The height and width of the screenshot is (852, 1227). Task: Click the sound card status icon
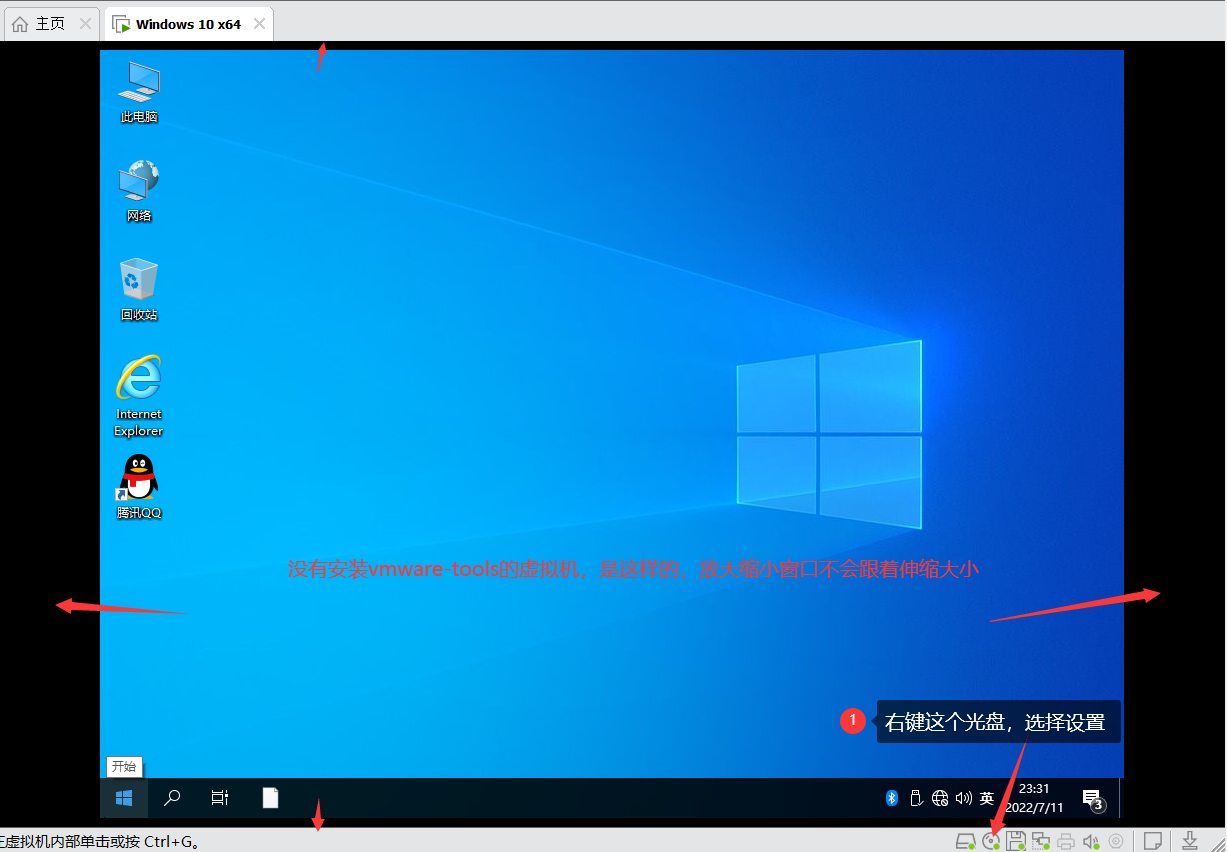(1091, 841)
